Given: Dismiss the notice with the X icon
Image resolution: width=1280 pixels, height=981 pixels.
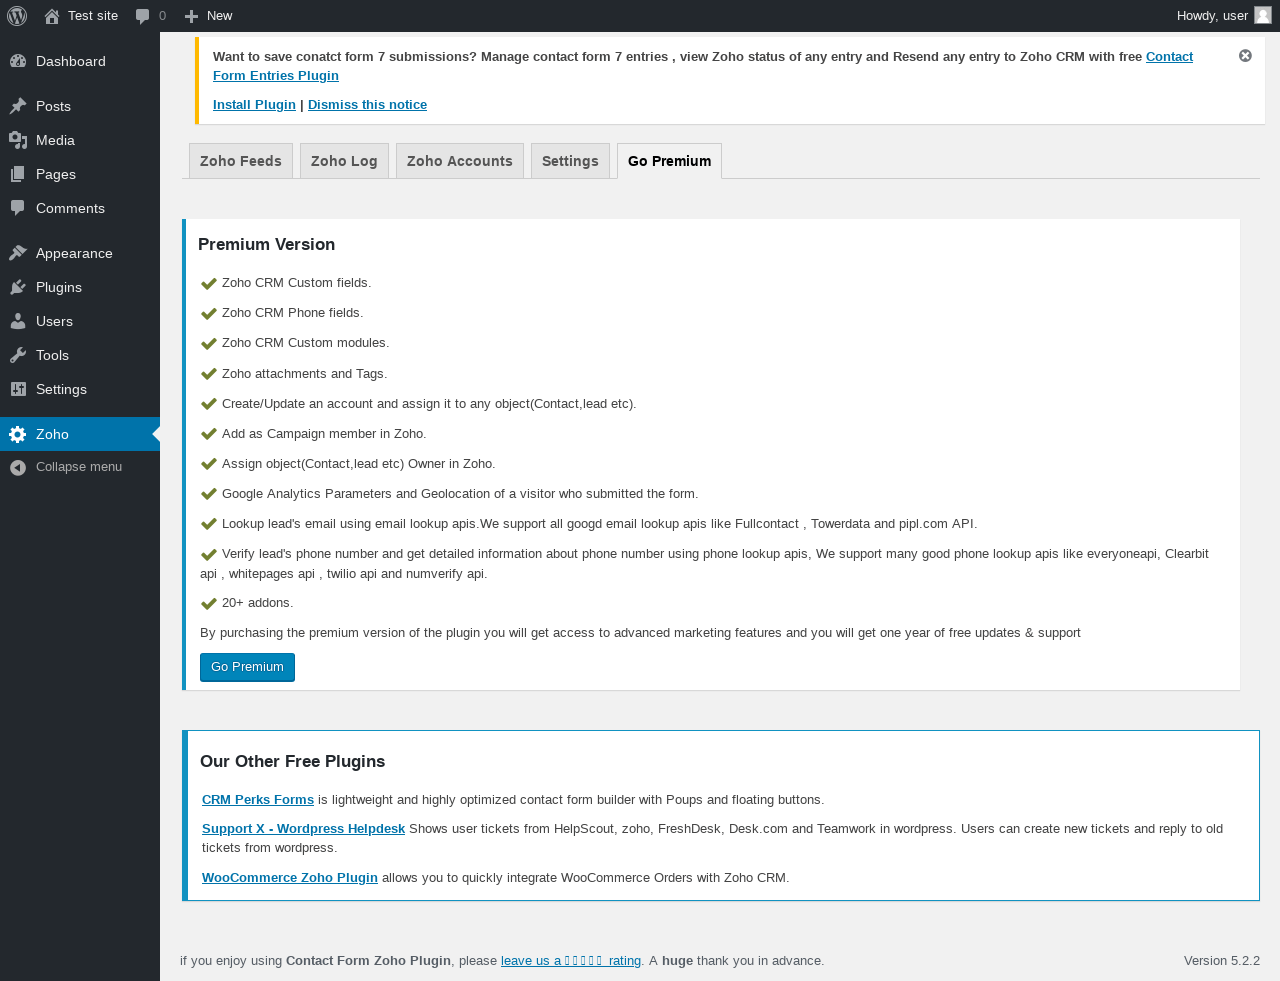Looking at the screenshot, I should click(1245, 56).
